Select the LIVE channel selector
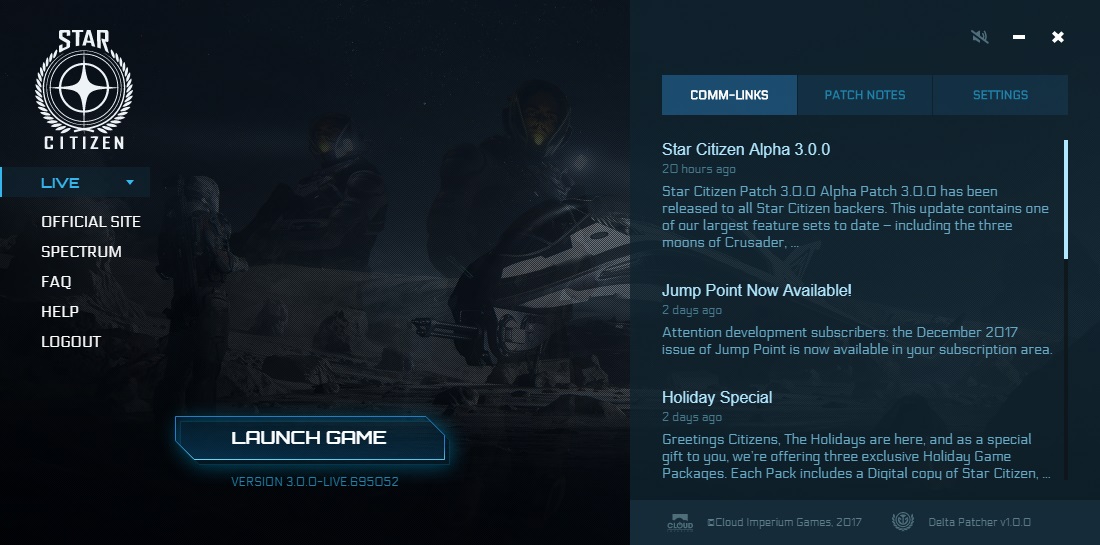This screenshot has width=1100, height=545. tap(76, 182)
